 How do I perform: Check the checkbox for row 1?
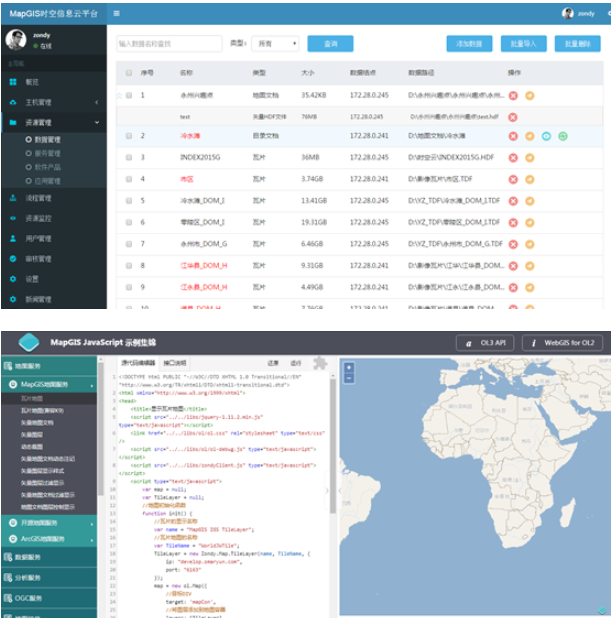pos(129,95)
